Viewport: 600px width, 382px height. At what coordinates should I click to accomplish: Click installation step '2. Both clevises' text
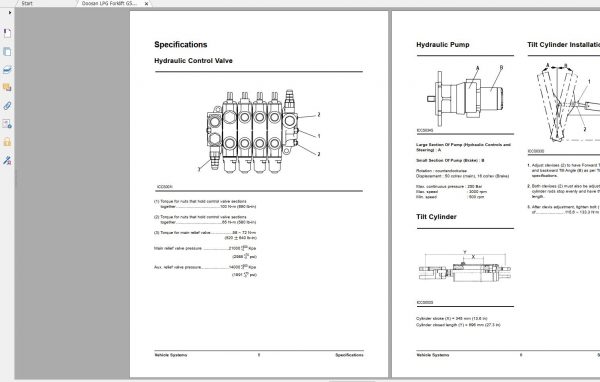(x=564, y=191)
